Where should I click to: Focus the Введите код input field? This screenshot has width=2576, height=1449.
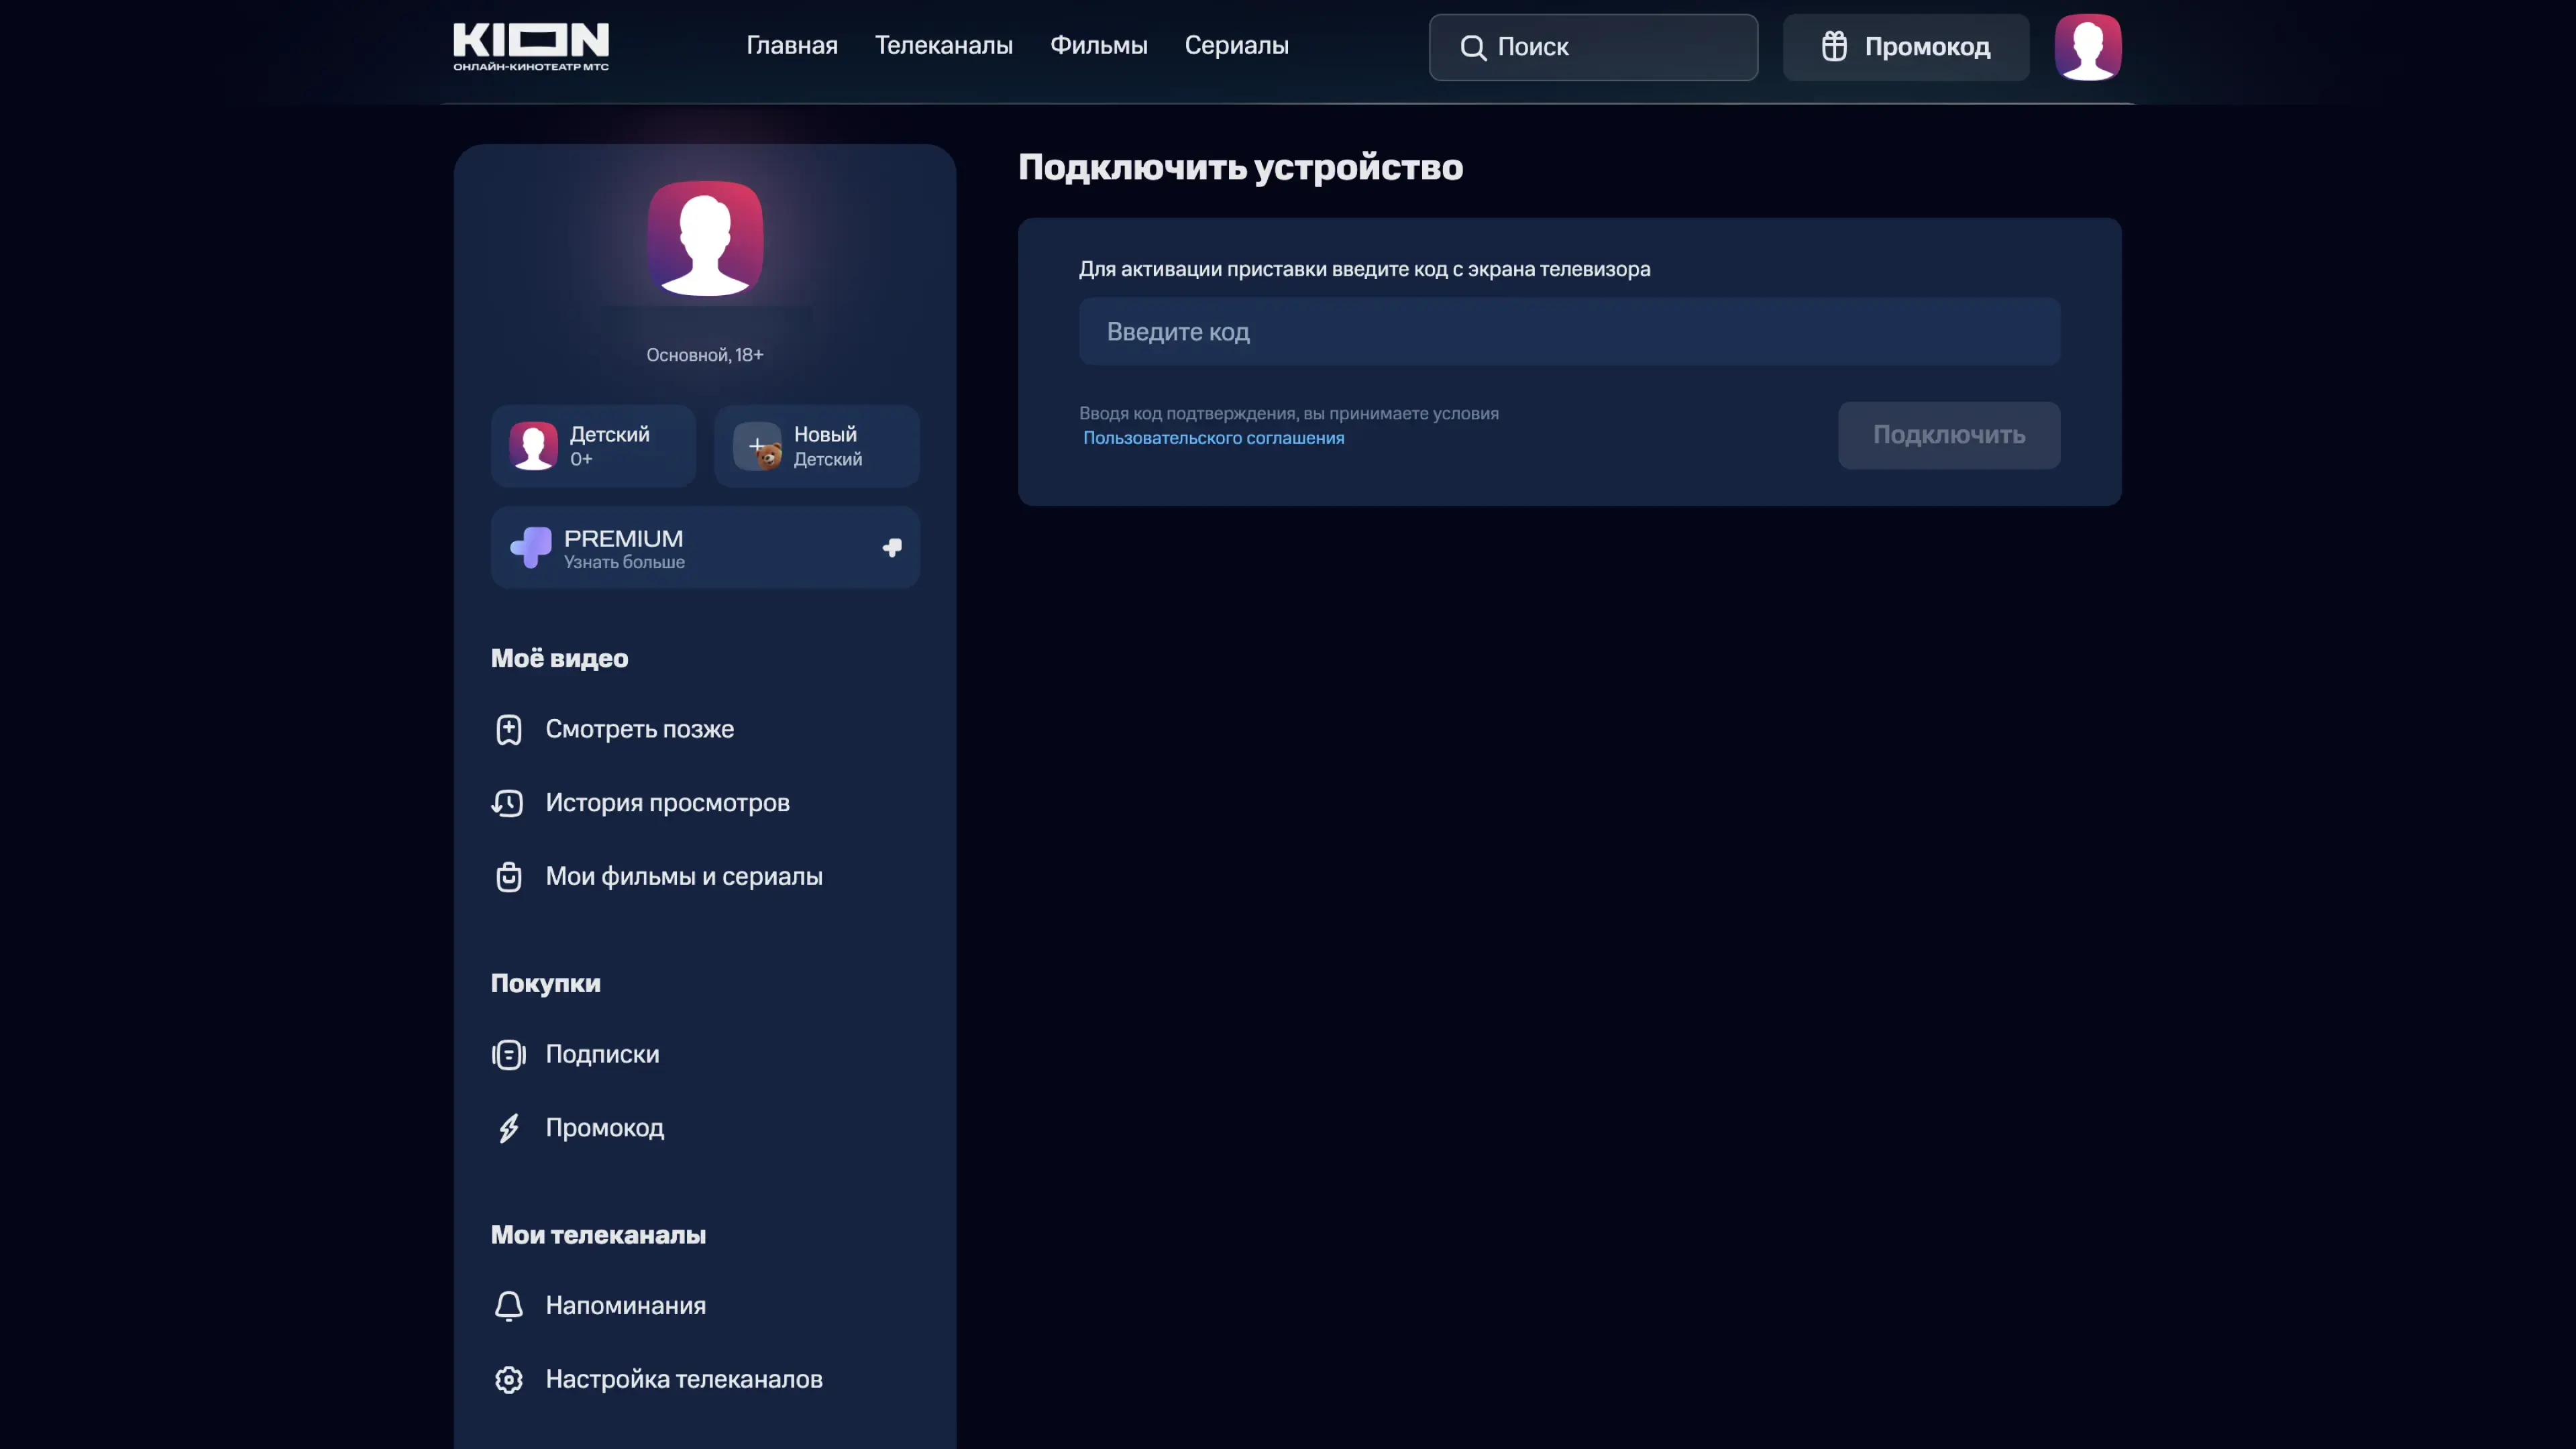pos(1570,331)
